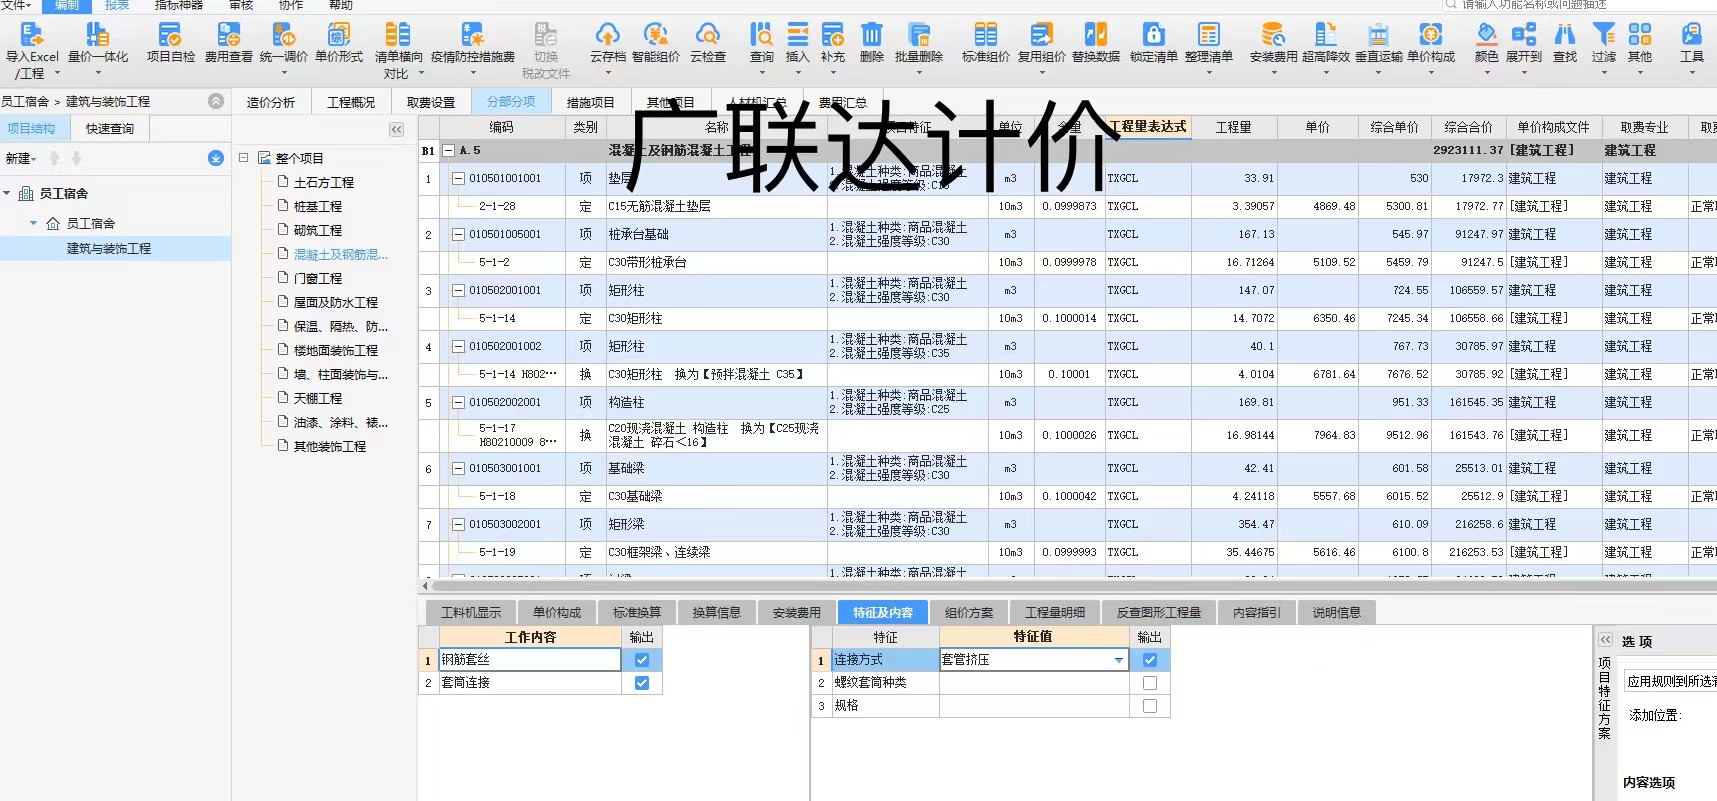Screen dimensions: 1717x801
Task: Click the 清单横向对比 comparison icon
Action: pyautogui.click(x=398, y=36)
